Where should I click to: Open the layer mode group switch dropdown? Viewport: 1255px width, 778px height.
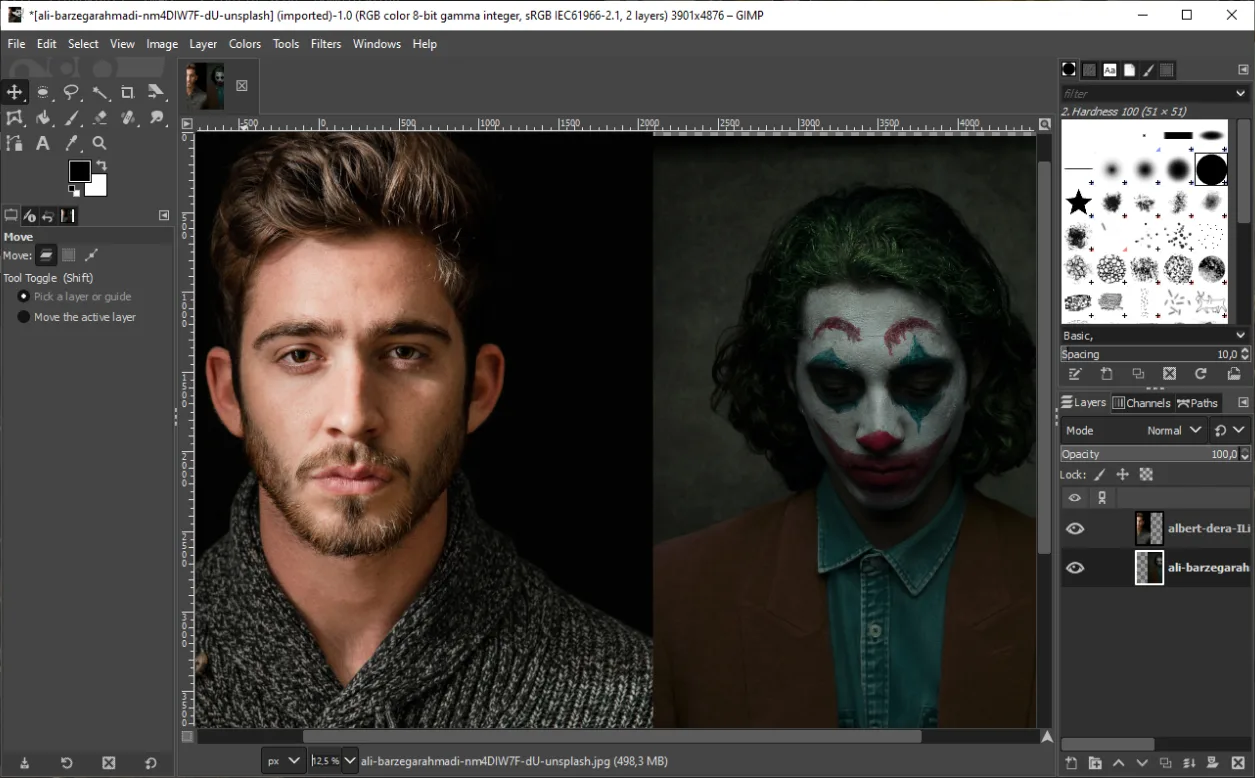(x=1230, y=430)
